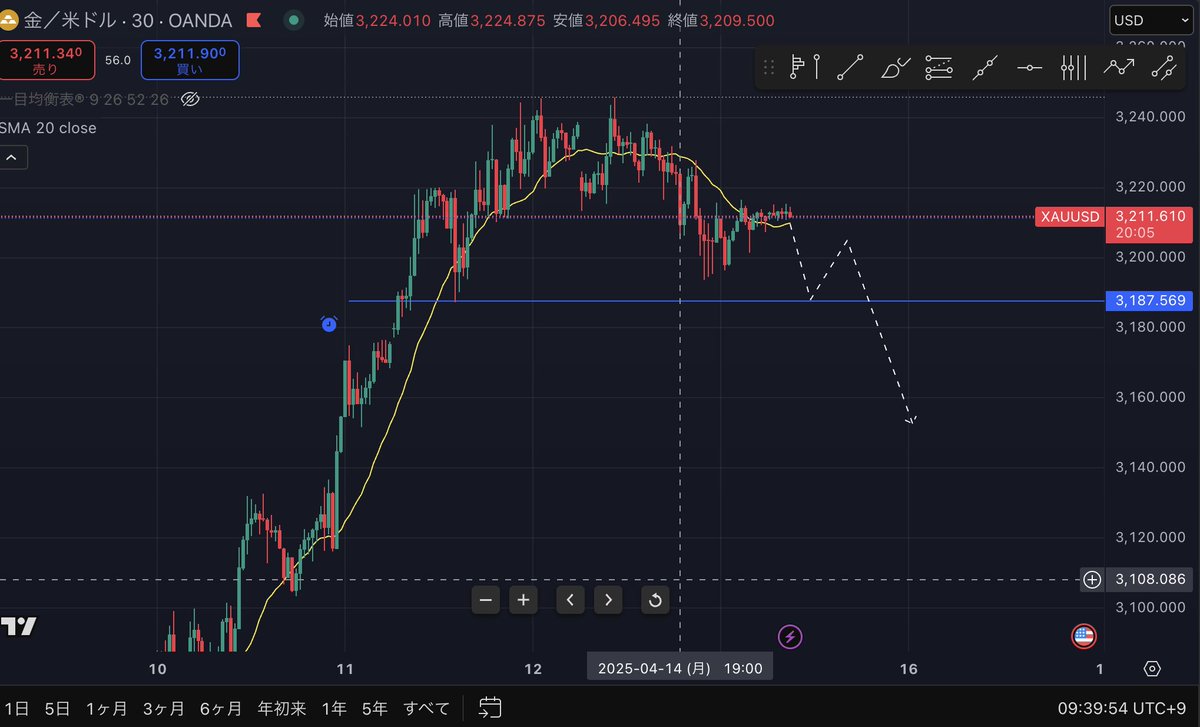The image size is (1200, 727).
Task: Click the high price 高値 3,224.875
Action: coord(494,21)
